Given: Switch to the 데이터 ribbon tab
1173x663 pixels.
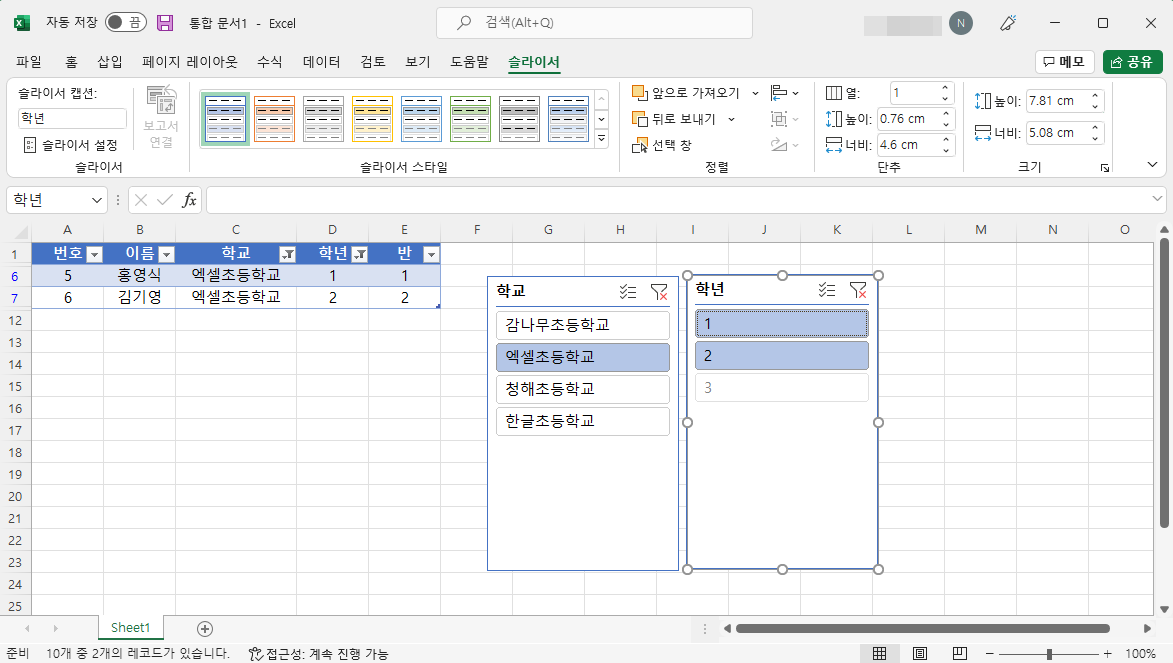Looking at the screenshot, I should pyautogui.click(x=319, y=61).
